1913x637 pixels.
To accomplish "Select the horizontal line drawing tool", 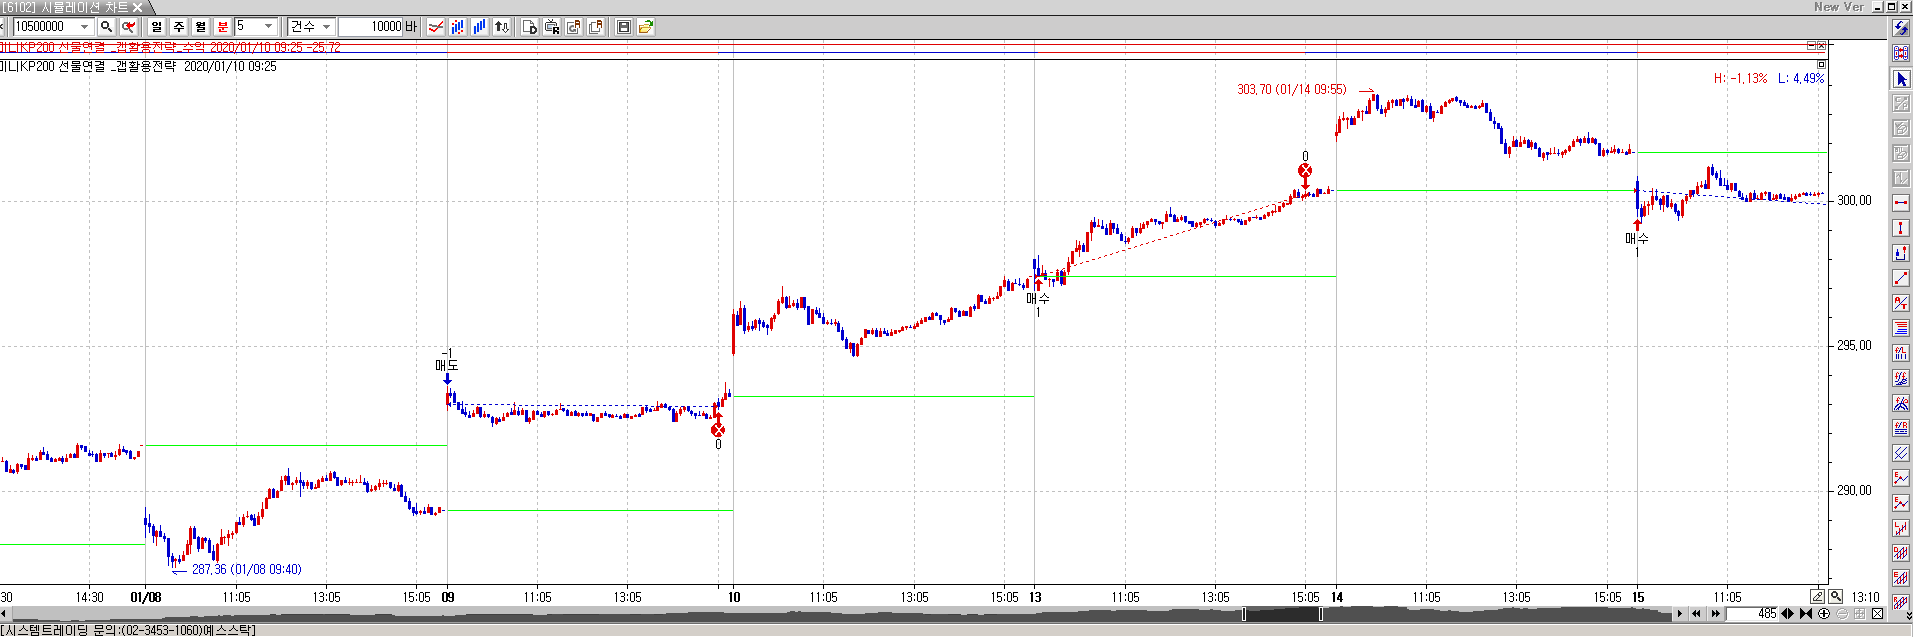I will pos(1901,203).
